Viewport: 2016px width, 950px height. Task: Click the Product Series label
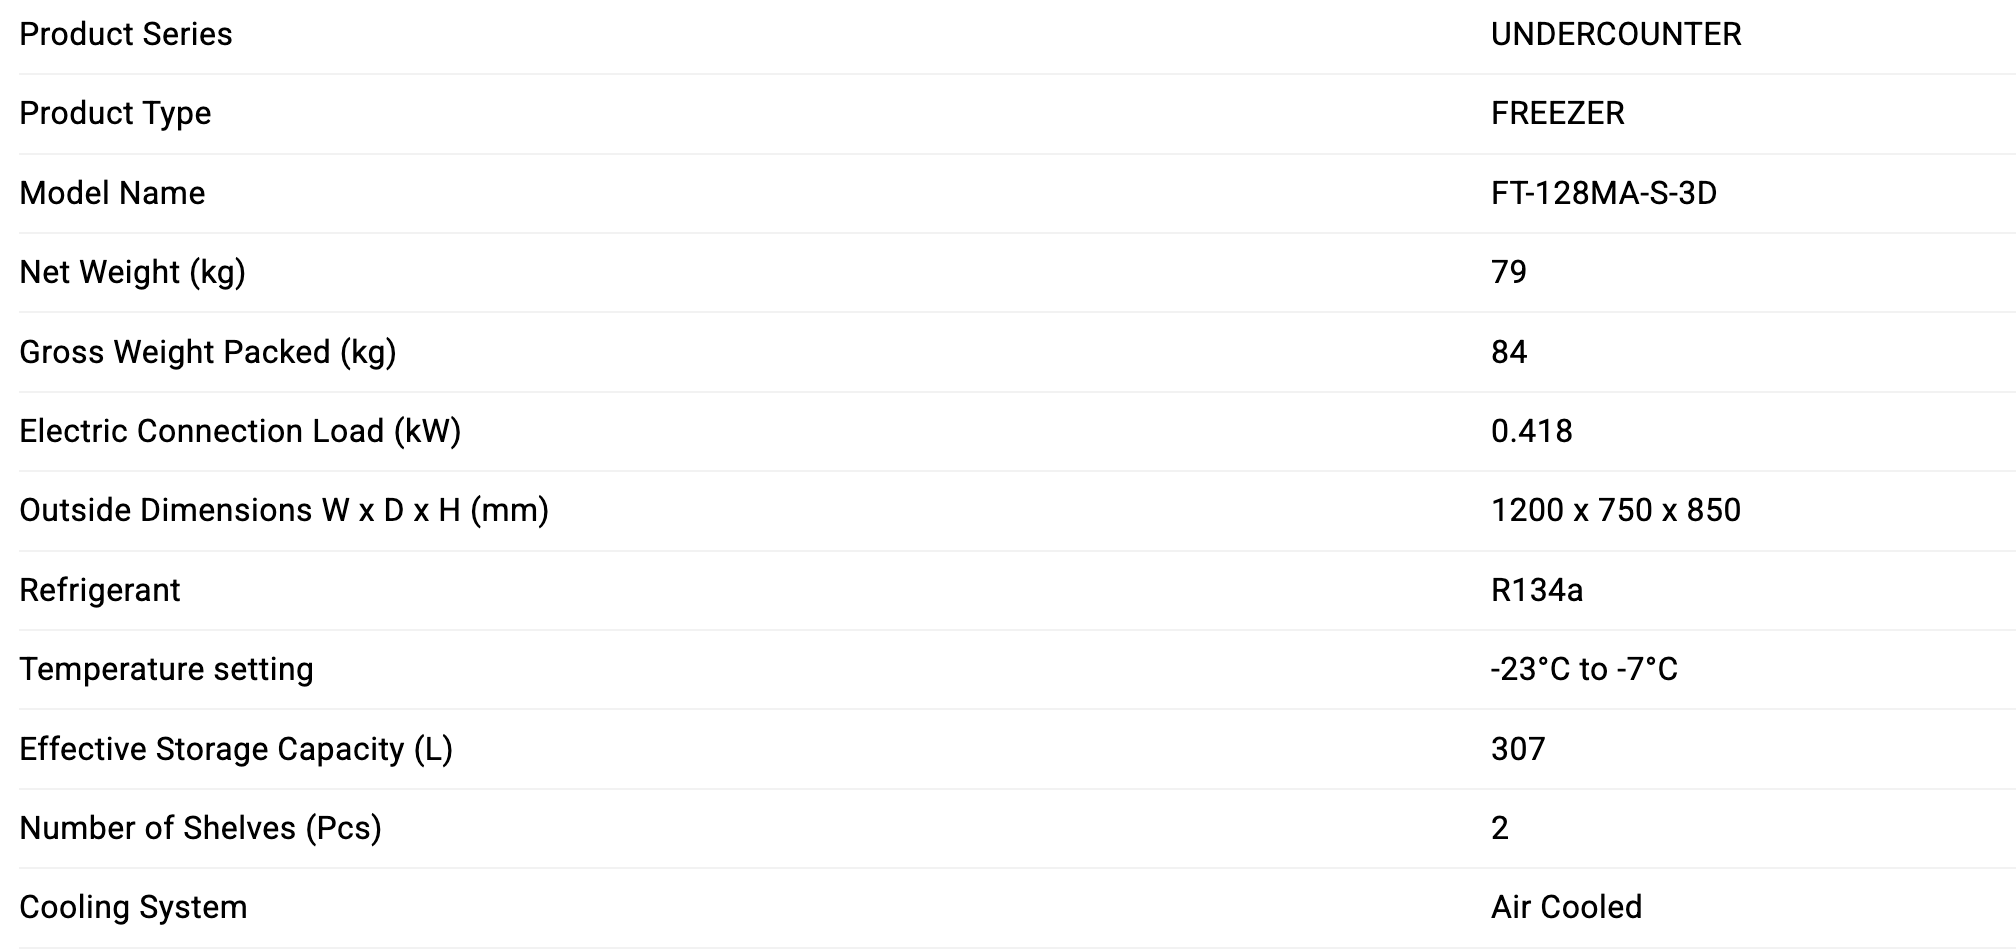pyautogui.click(x=126, y=34)
